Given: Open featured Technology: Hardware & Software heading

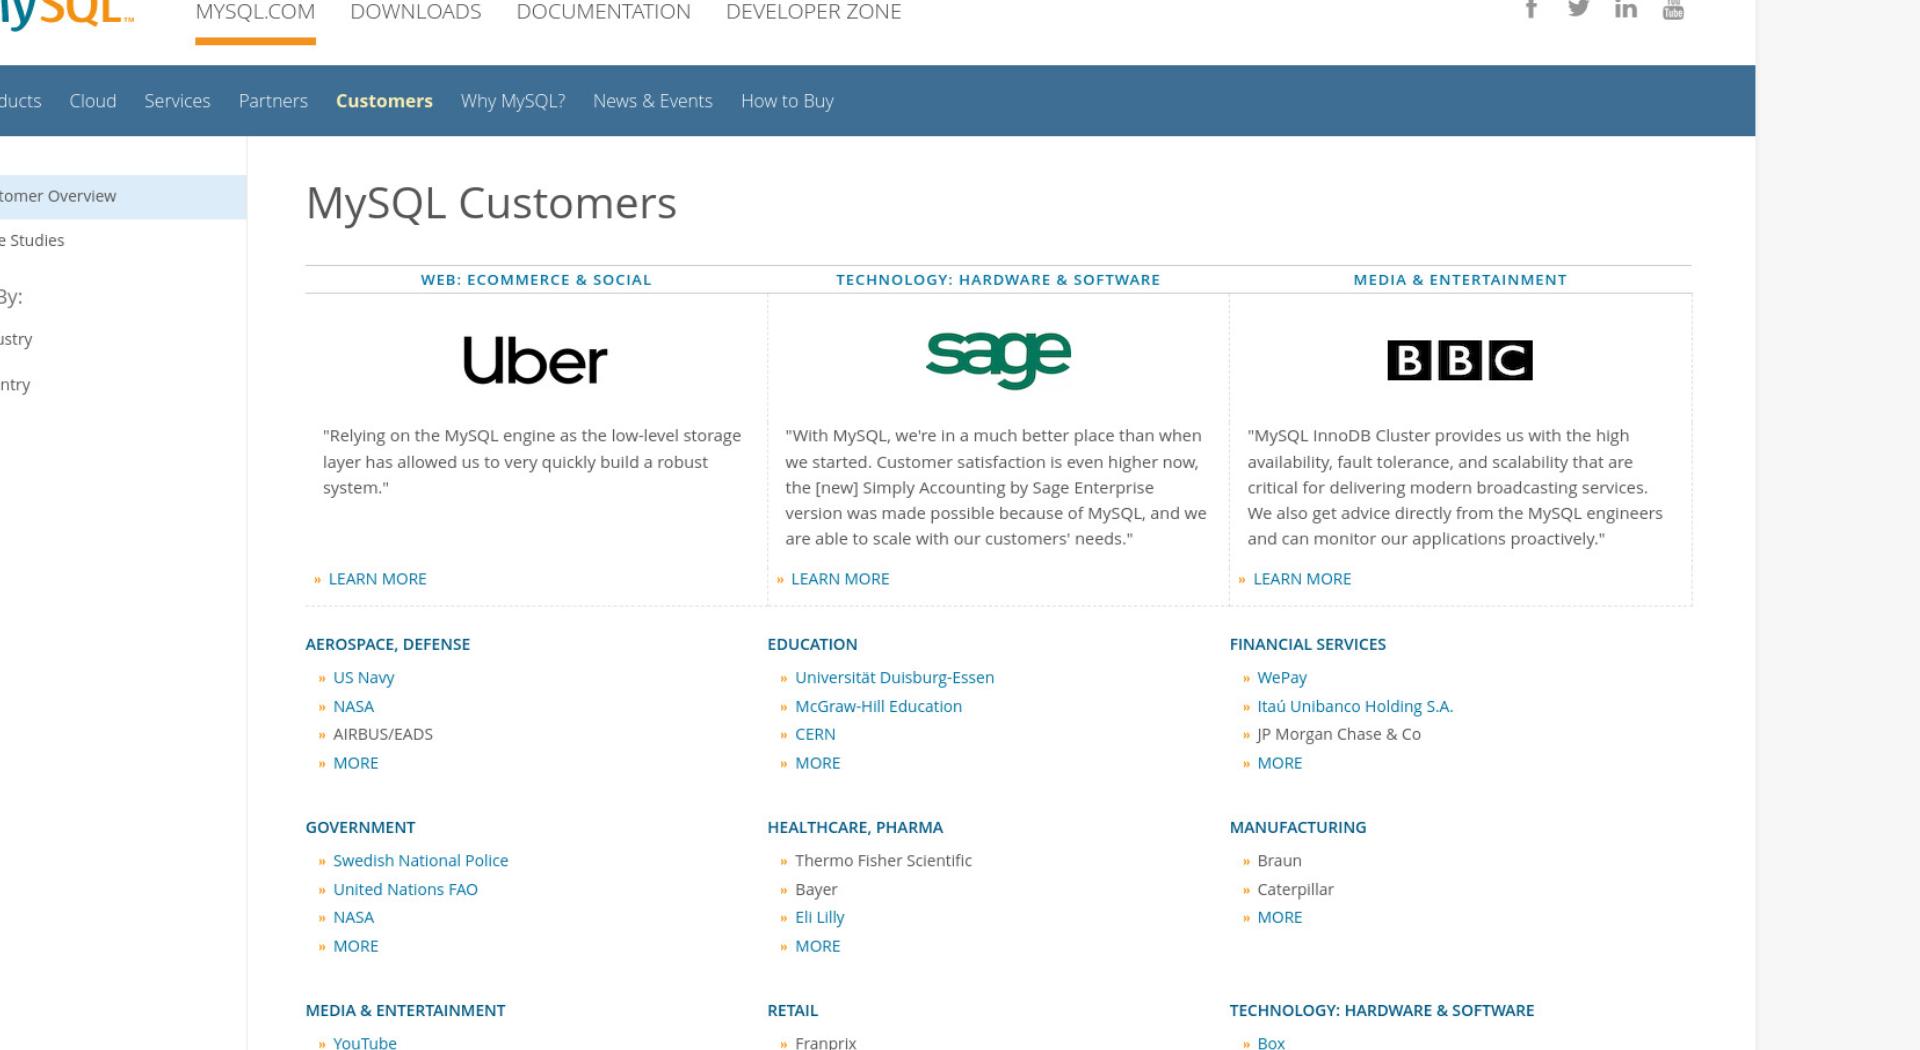Looking at the screenshot, I should click(x=998, y=280).
